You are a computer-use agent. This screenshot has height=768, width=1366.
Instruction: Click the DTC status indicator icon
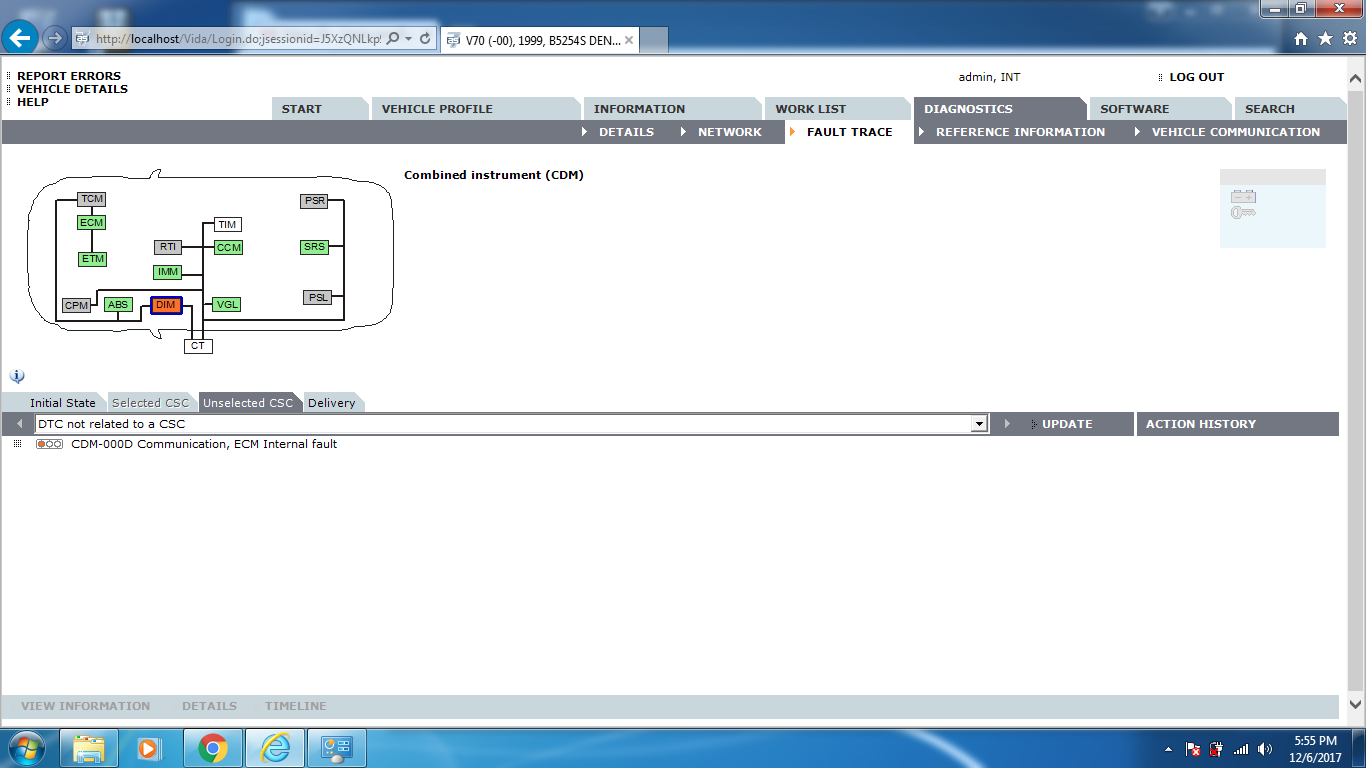49,444
